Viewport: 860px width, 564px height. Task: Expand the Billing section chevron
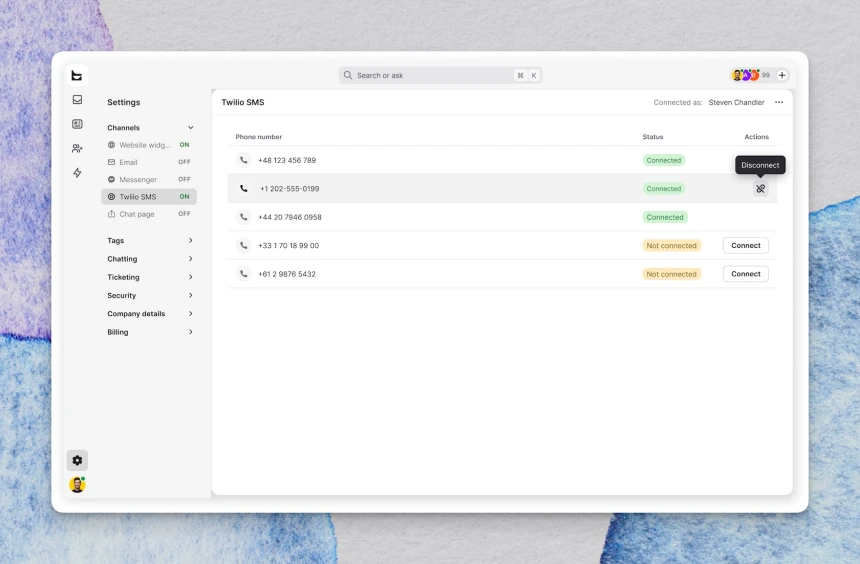(190, 332)
